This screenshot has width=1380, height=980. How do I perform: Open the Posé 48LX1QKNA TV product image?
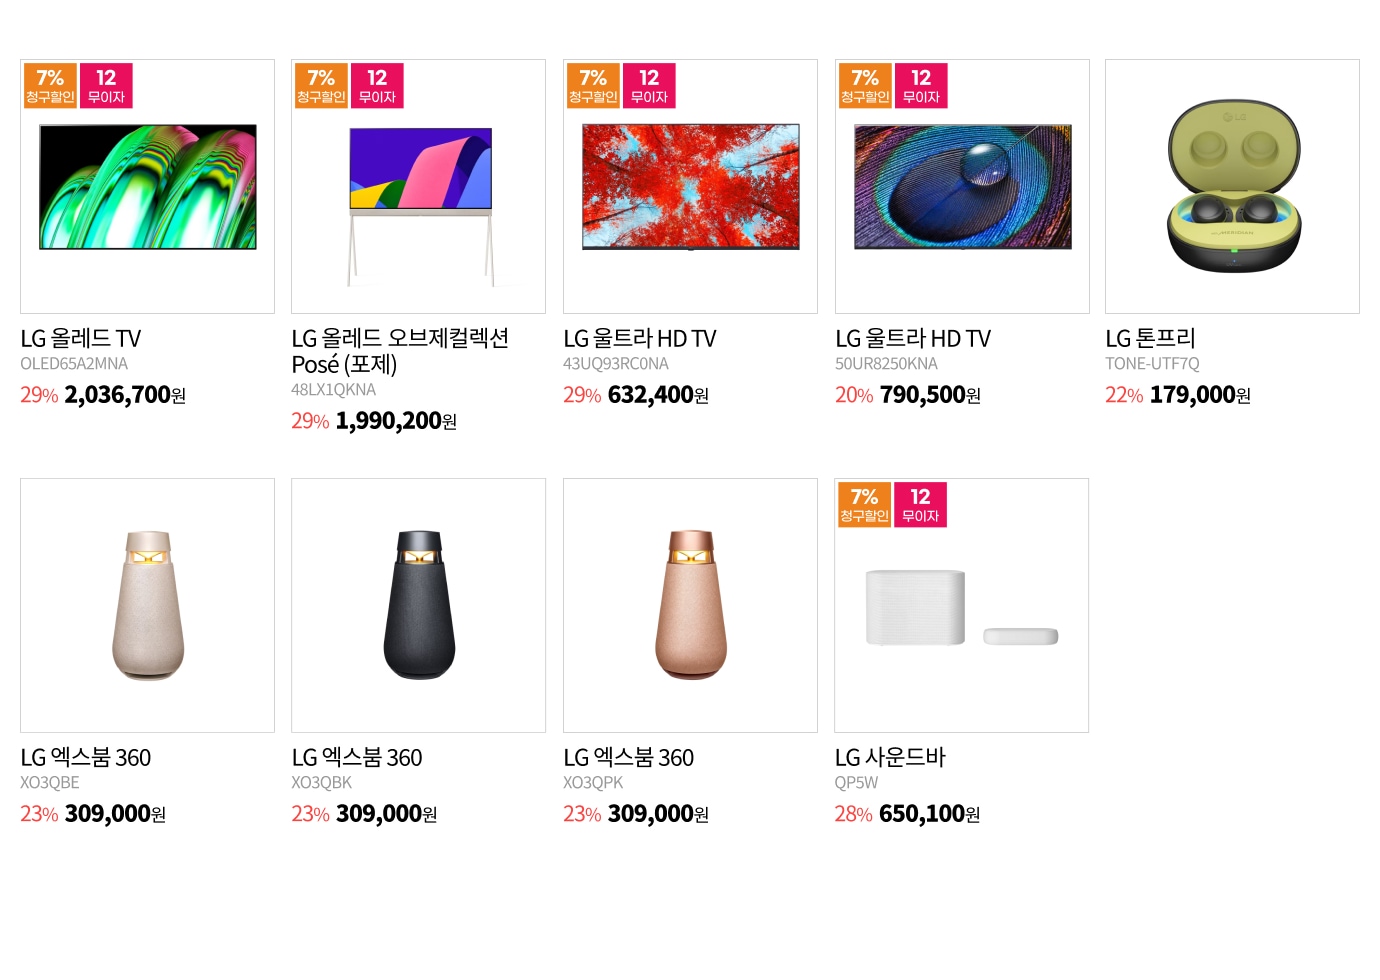(418, 187)
